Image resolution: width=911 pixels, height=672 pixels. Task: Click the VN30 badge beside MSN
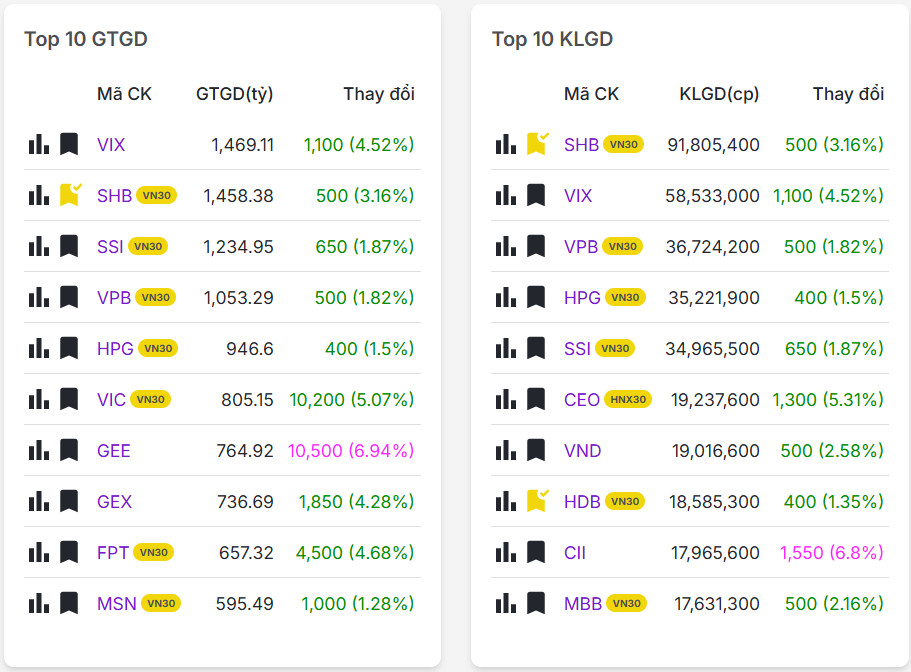pyautogui.click(x=161, y=604)
